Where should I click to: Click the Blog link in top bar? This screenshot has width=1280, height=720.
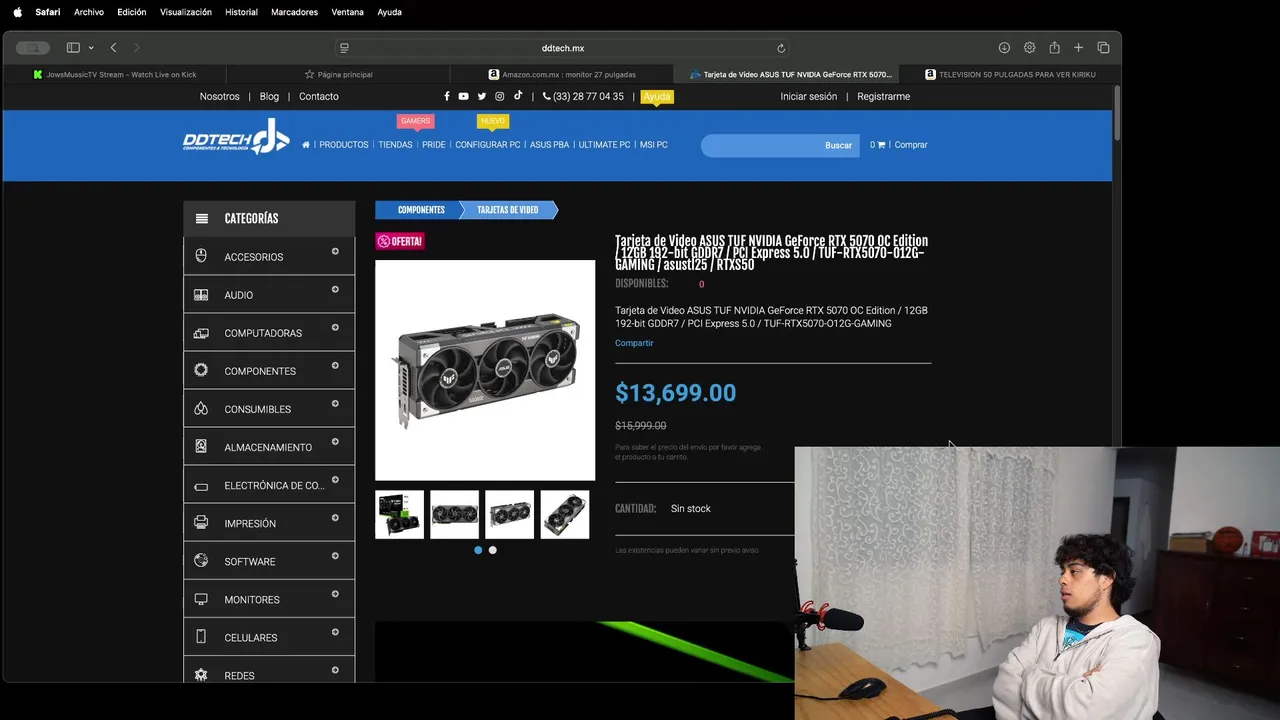tap(269, 96)
